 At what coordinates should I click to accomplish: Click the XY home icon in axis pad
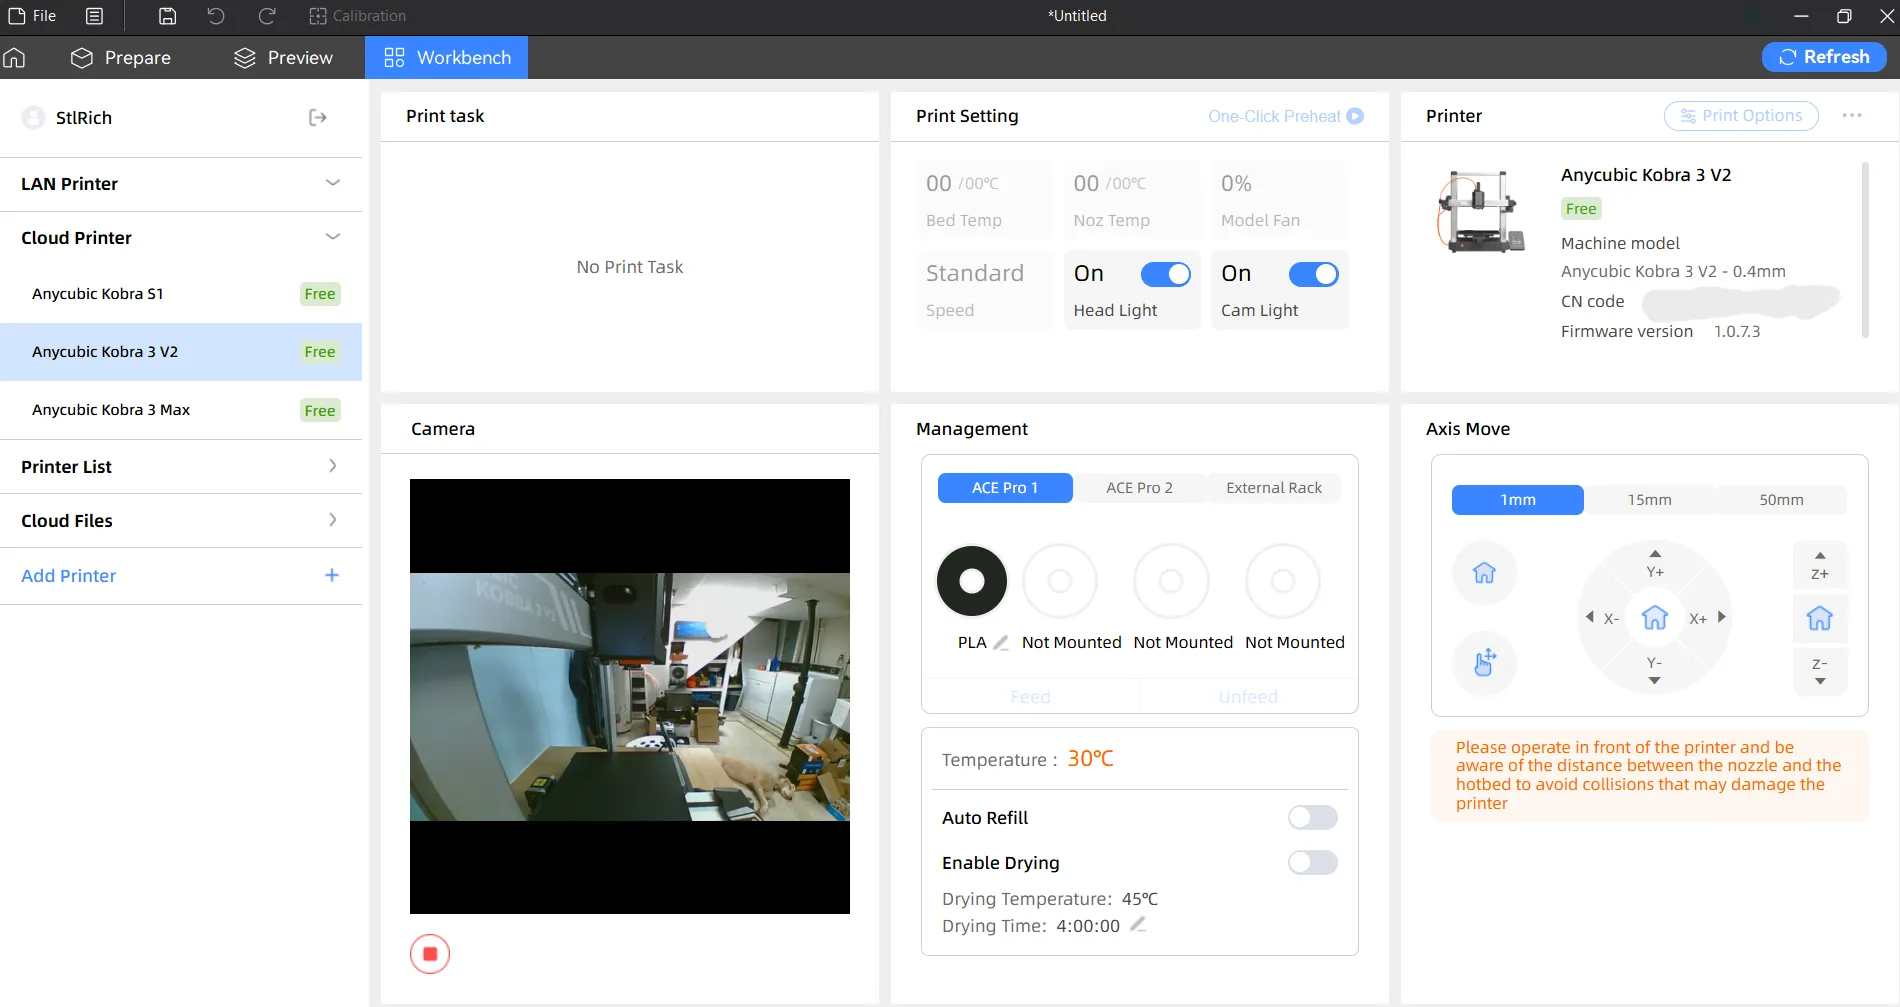pos(1655,618)
